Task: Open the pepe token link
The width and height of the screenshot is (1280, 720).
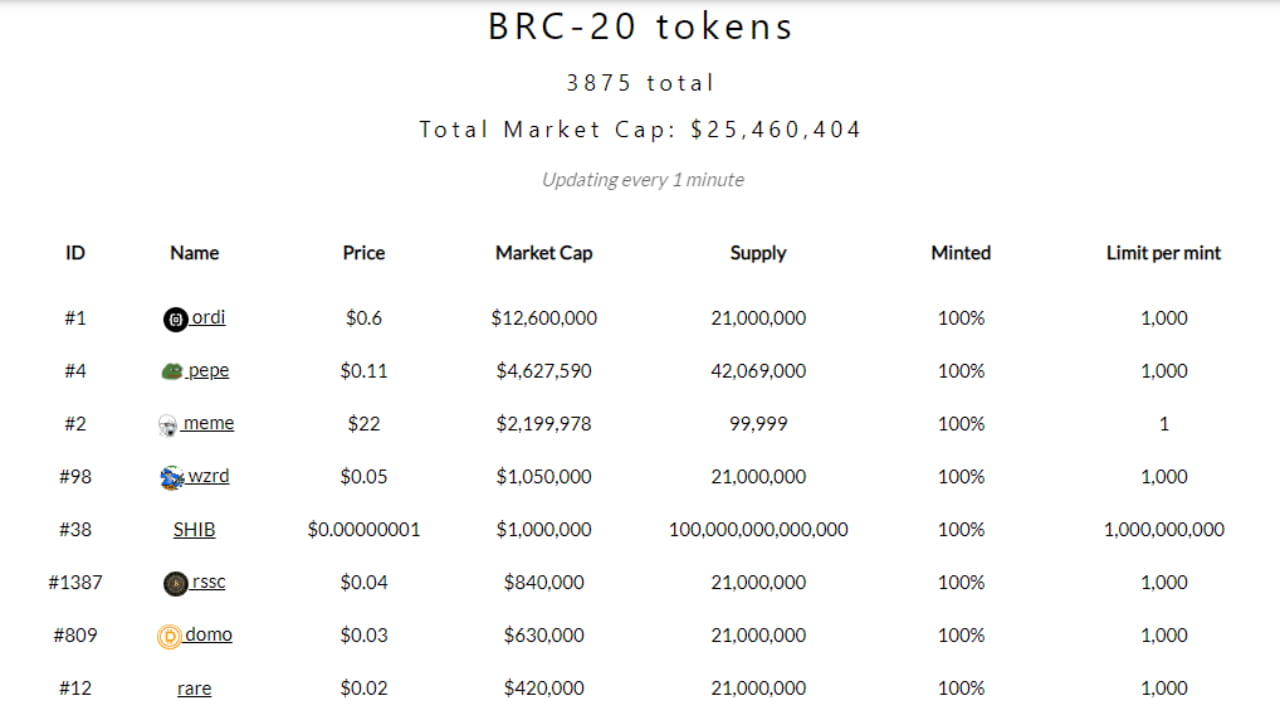Action: [x=208, y=370]
